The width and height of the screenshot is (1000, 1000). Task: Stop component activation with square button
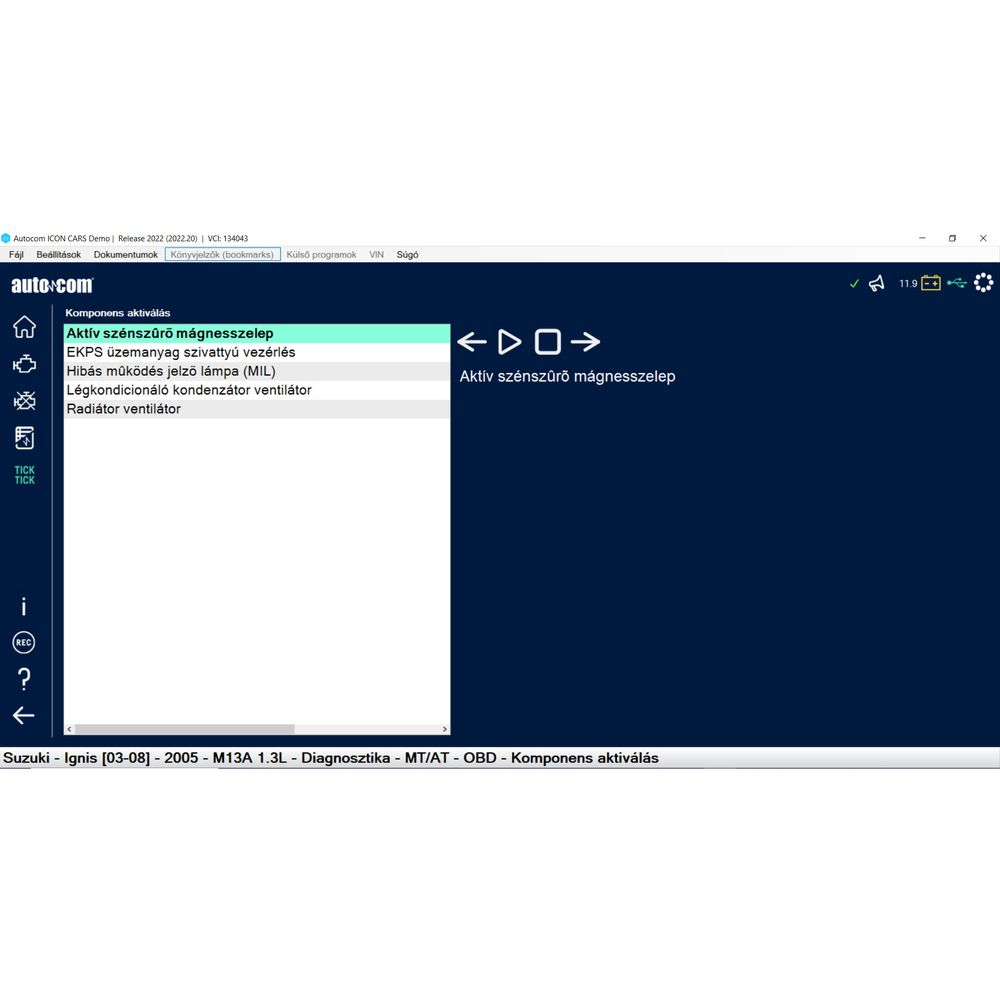(x=548, y=342)
